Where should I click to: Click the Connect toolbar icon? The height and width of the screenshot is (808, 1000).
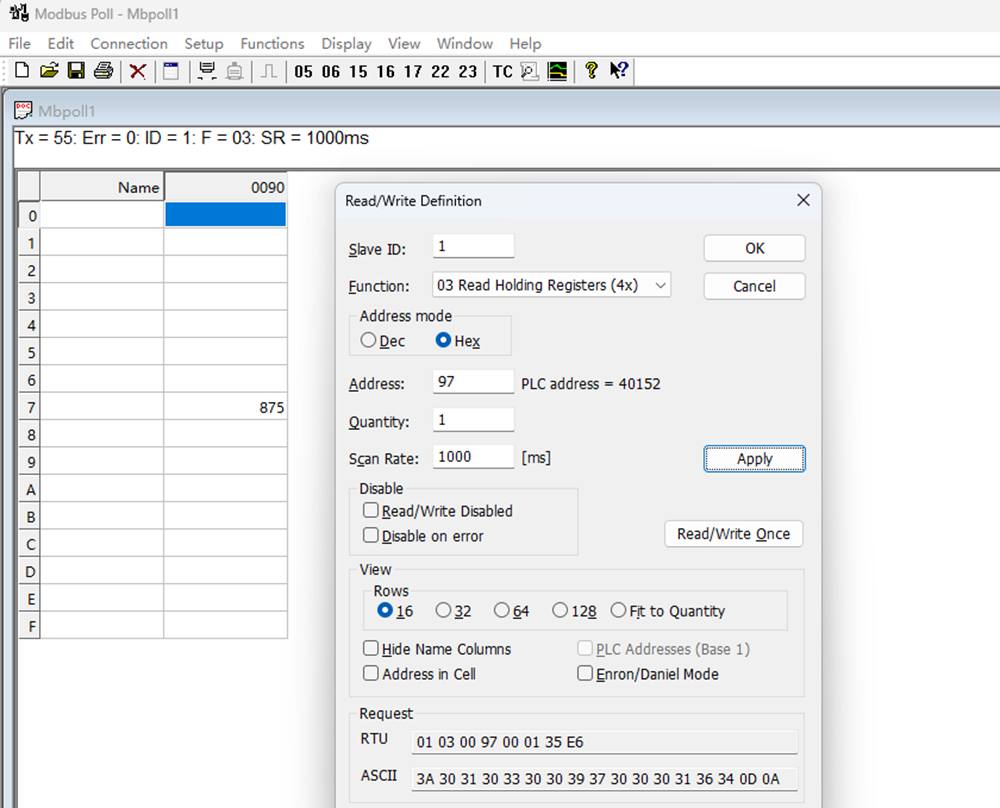(x=207, y=71)
